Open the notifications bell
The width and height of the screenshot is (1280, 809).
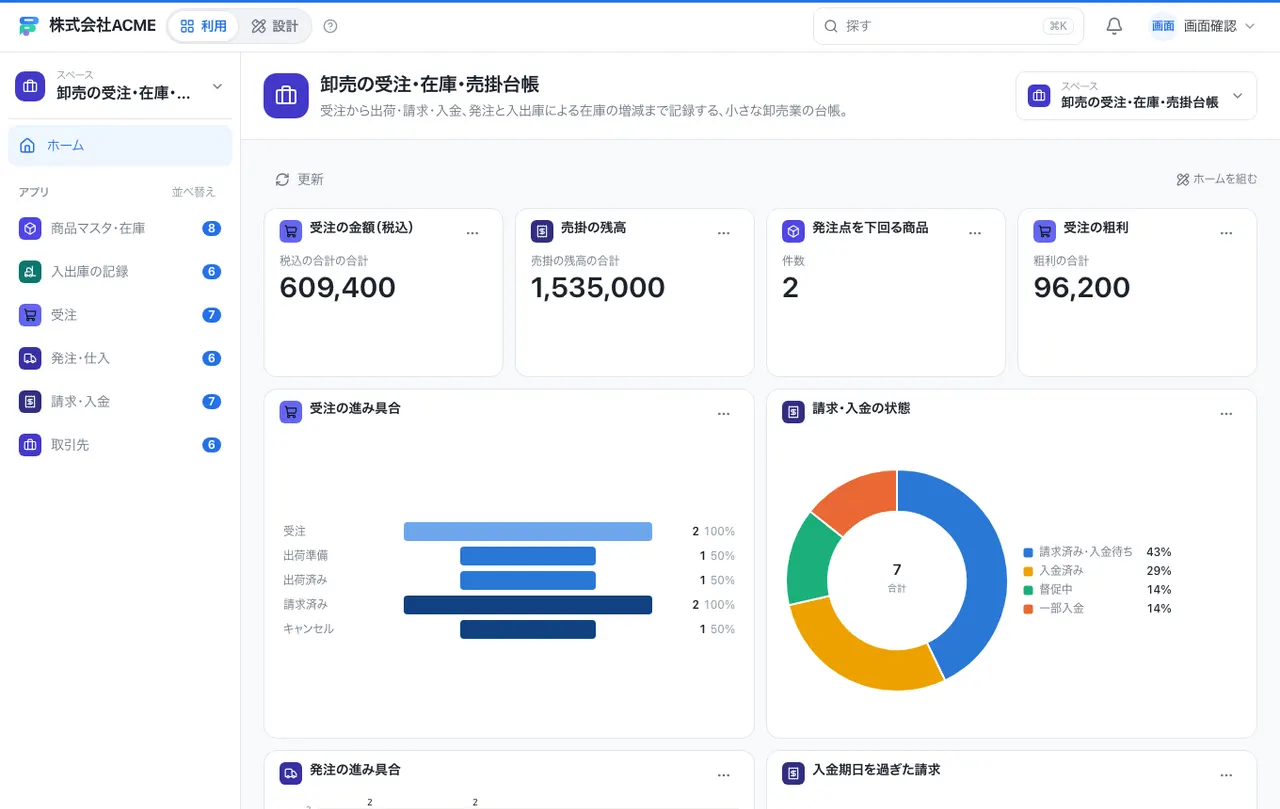(x=1114, y=26)
